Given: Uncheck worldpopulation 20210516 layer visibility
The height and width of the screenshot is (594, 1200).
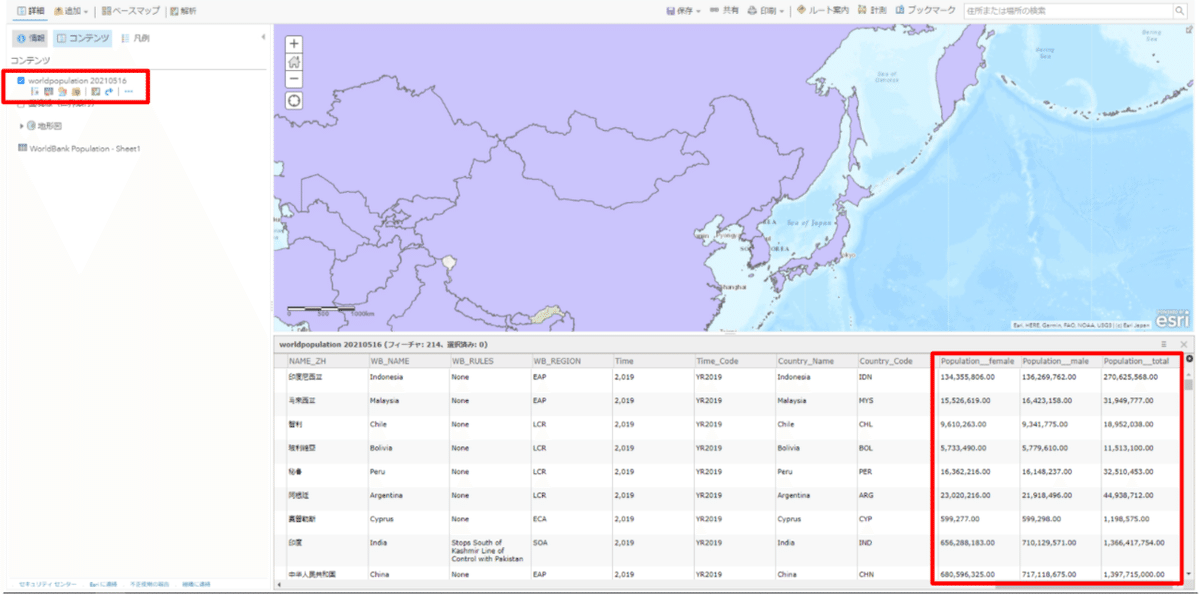Looking at the screenshot, I should pos(21,80).
